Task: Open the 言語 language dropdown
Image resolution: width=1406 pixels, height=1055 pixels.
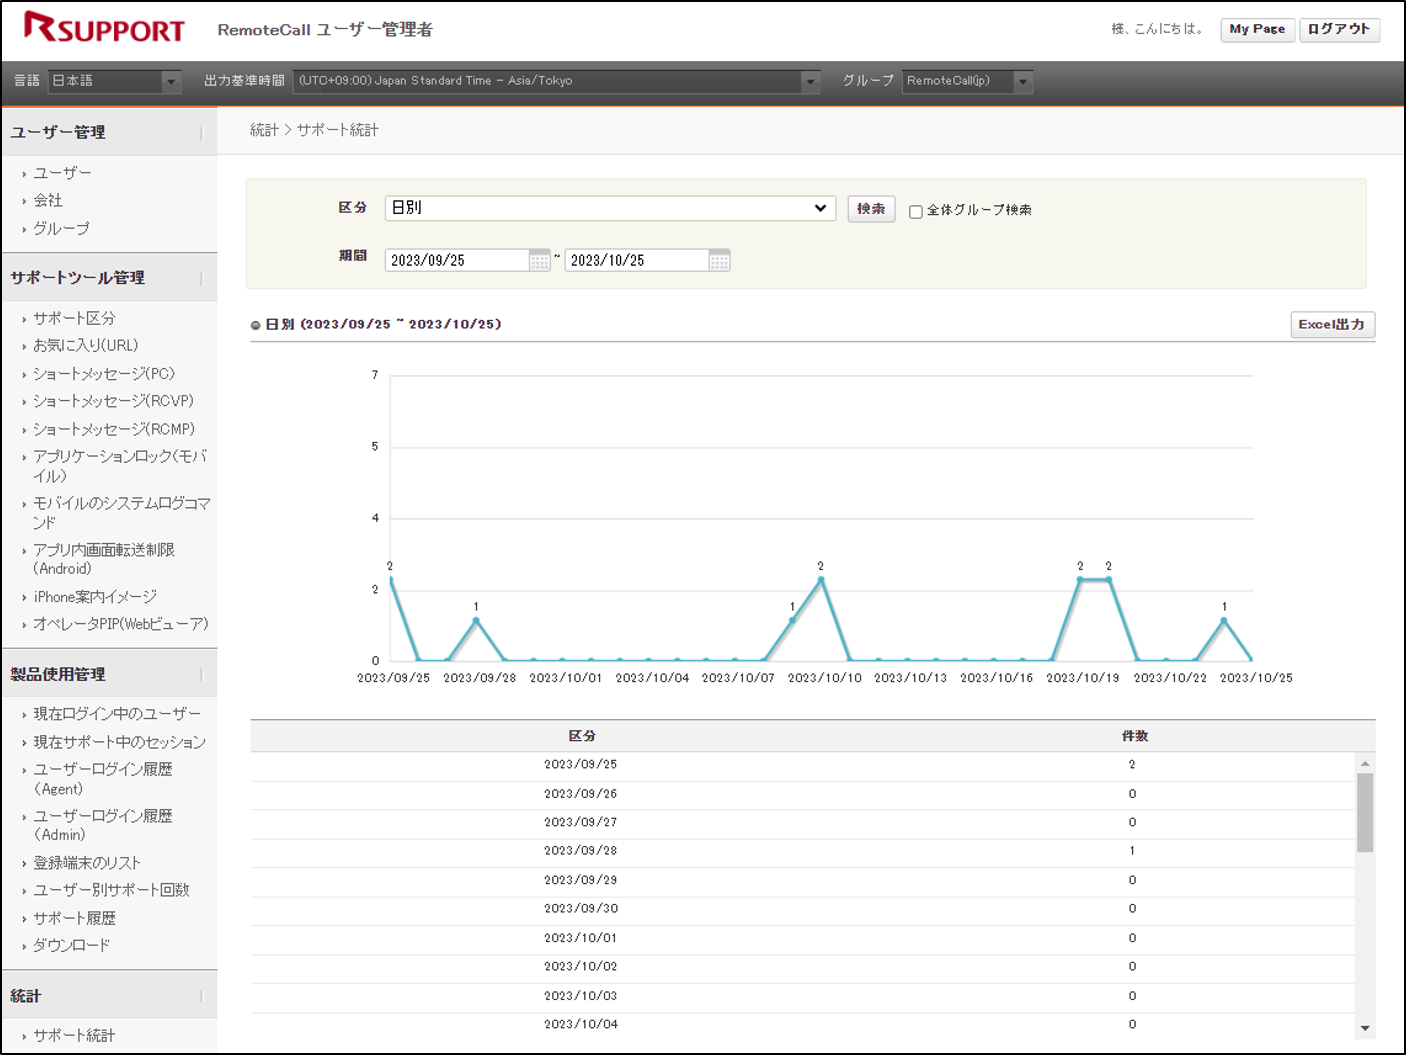Action: coord(115,81)
